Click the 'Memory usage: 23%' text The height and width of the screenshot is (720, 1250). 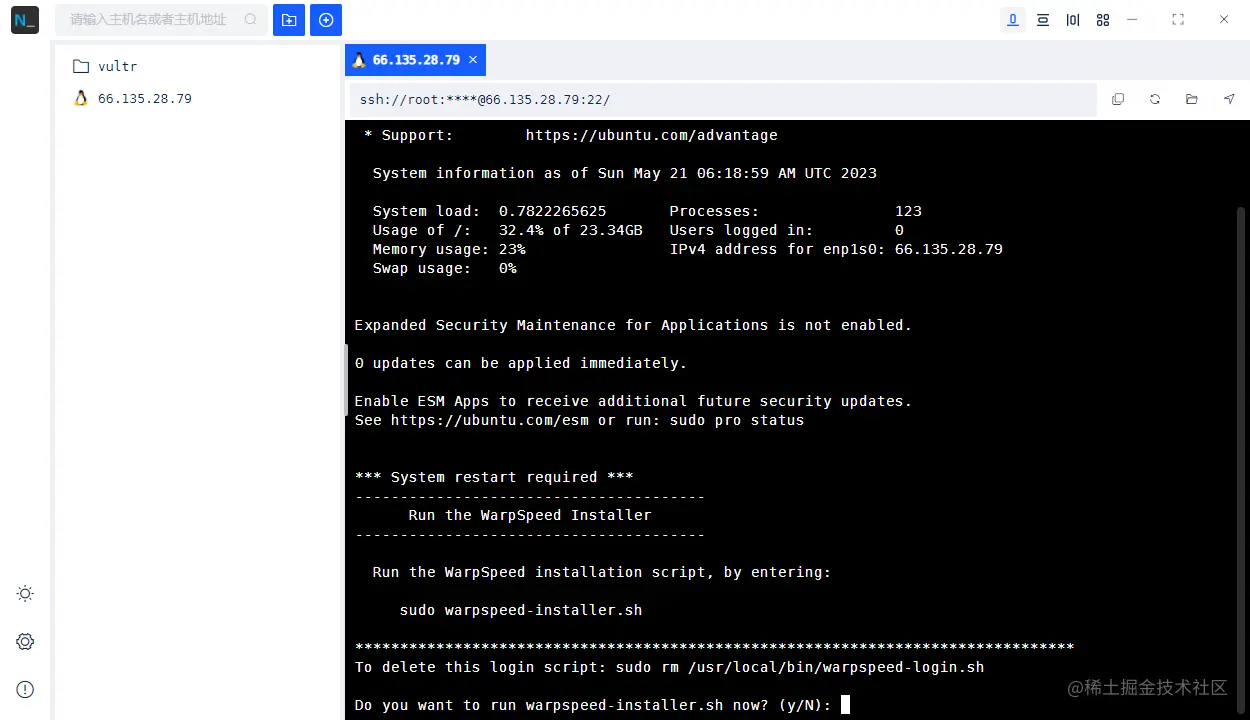(x=449, y=249)
